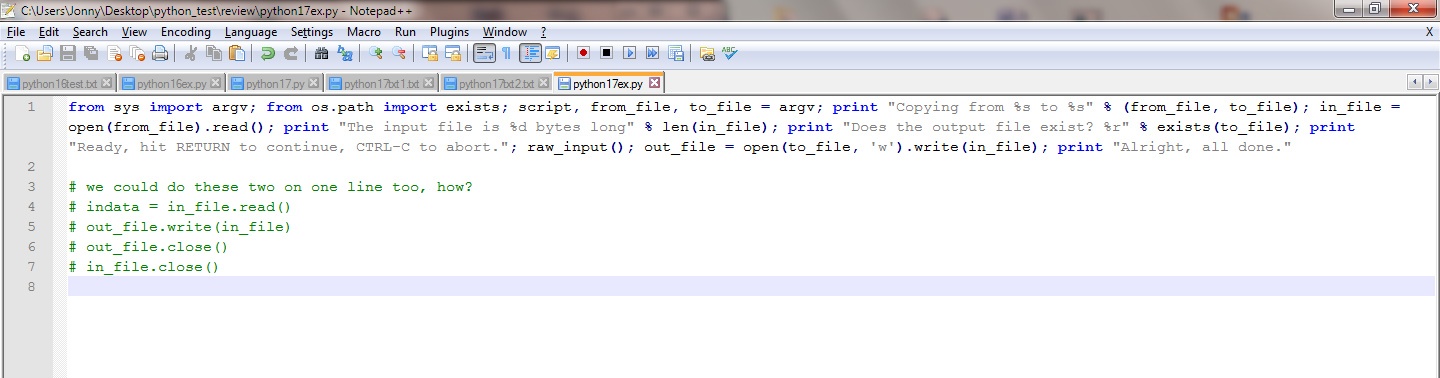This screenshot has width=1440, height=378.
Task: Open the Edit menu
Action: tap(49, 32)
